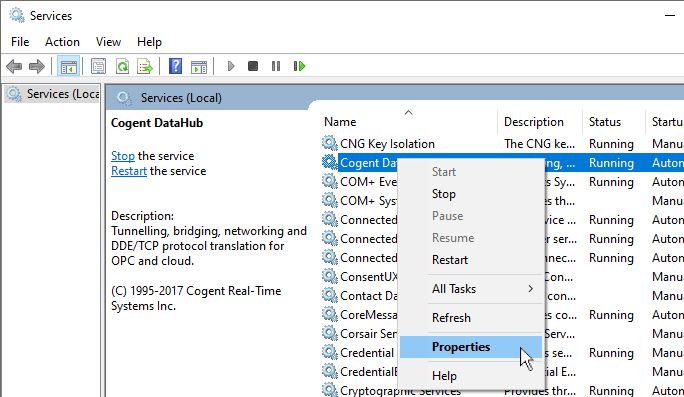This screenshot has height=397, width=684.
Task: Click the Services app icon in title bar
Action: pos(17,15)
